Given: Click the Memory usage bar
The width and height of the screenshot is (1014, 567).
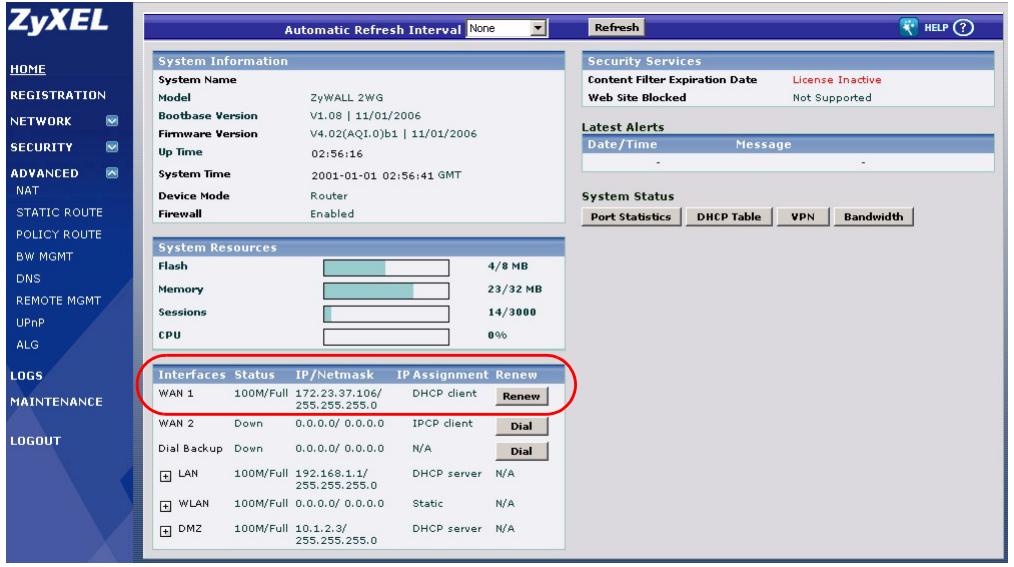Looking at the screenshot, I should point(386,290).
